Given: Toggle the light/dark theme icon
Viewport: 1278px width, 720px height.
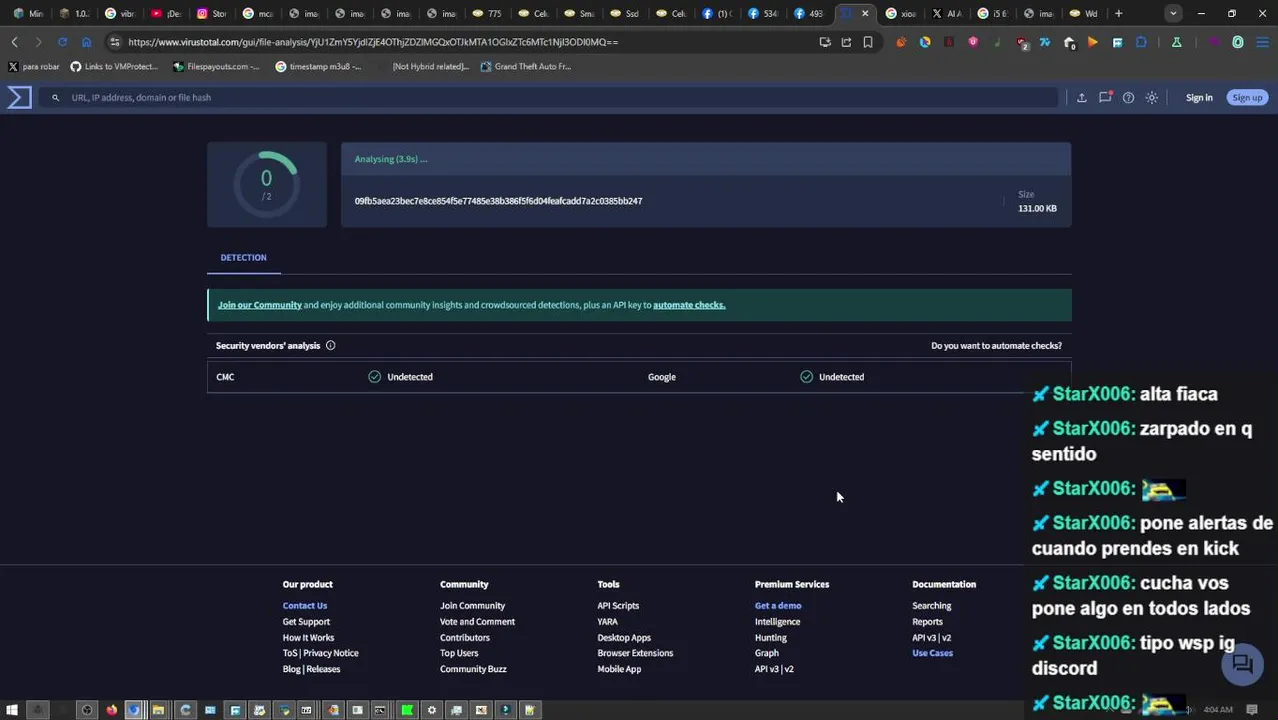Looking at the screenshot, I should (x=1152, y=98).
